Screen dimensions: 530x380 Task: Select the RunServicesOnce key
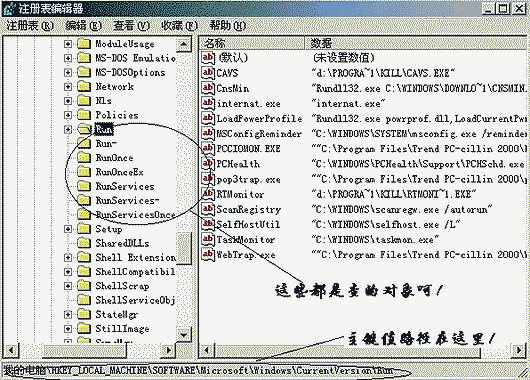[x=136, y=215]
